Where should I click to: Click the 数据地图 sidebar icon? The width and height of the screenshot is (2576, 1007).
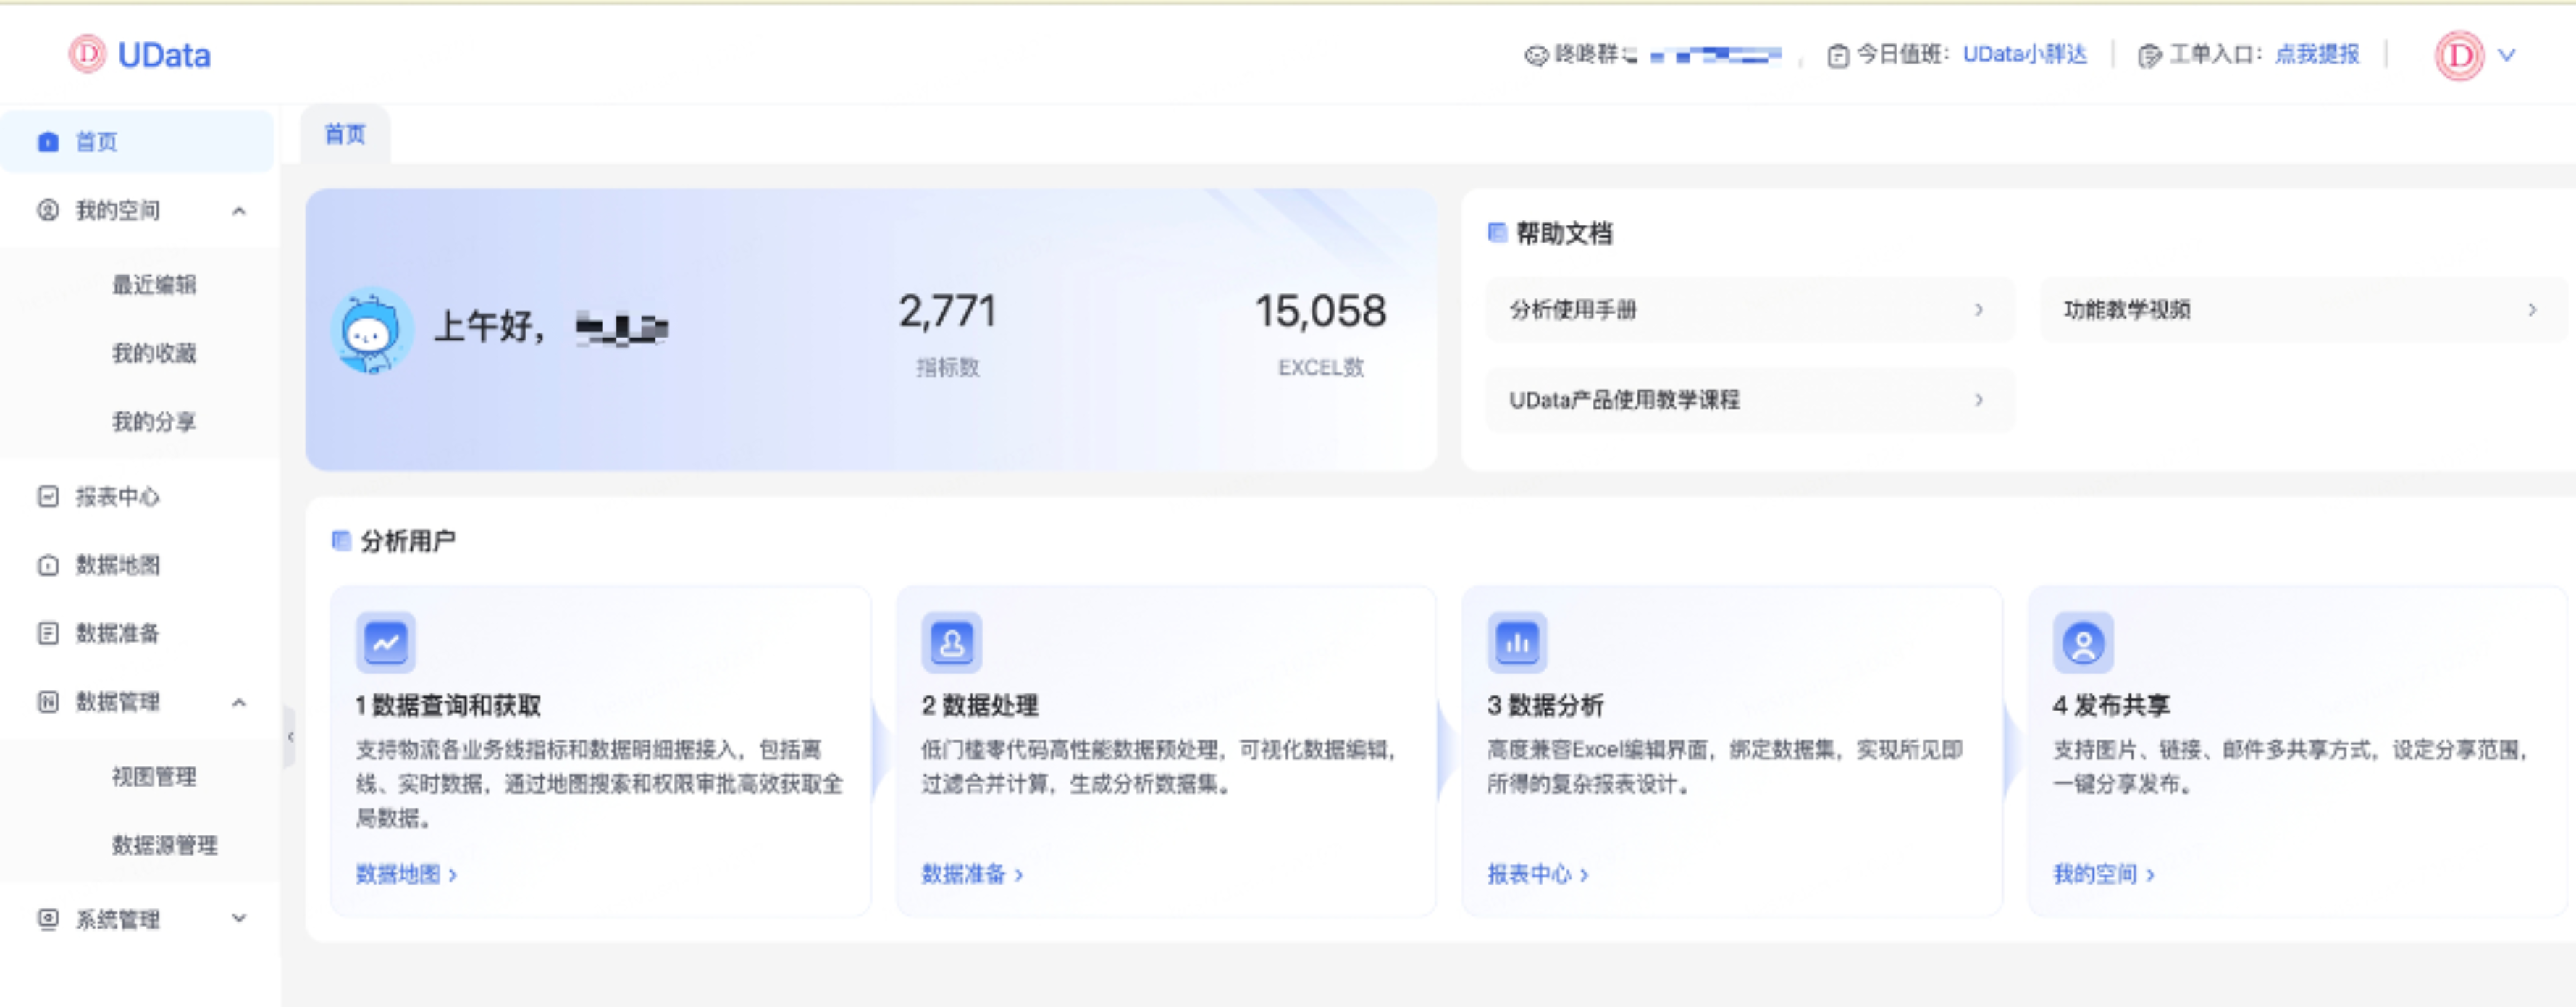pyautogui.click(x=48, y=565)
